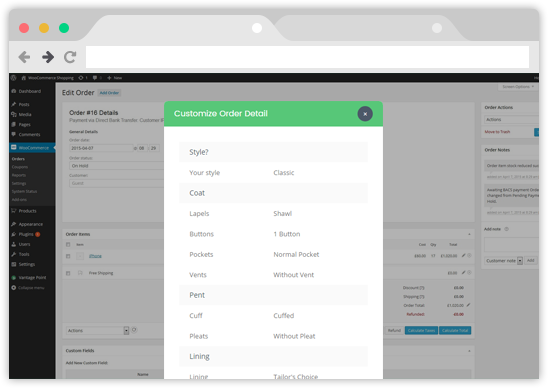The height and width of the screenshot is (388, 548).
Task: Open the New menu in admin bar
Action: pos(115,78)
